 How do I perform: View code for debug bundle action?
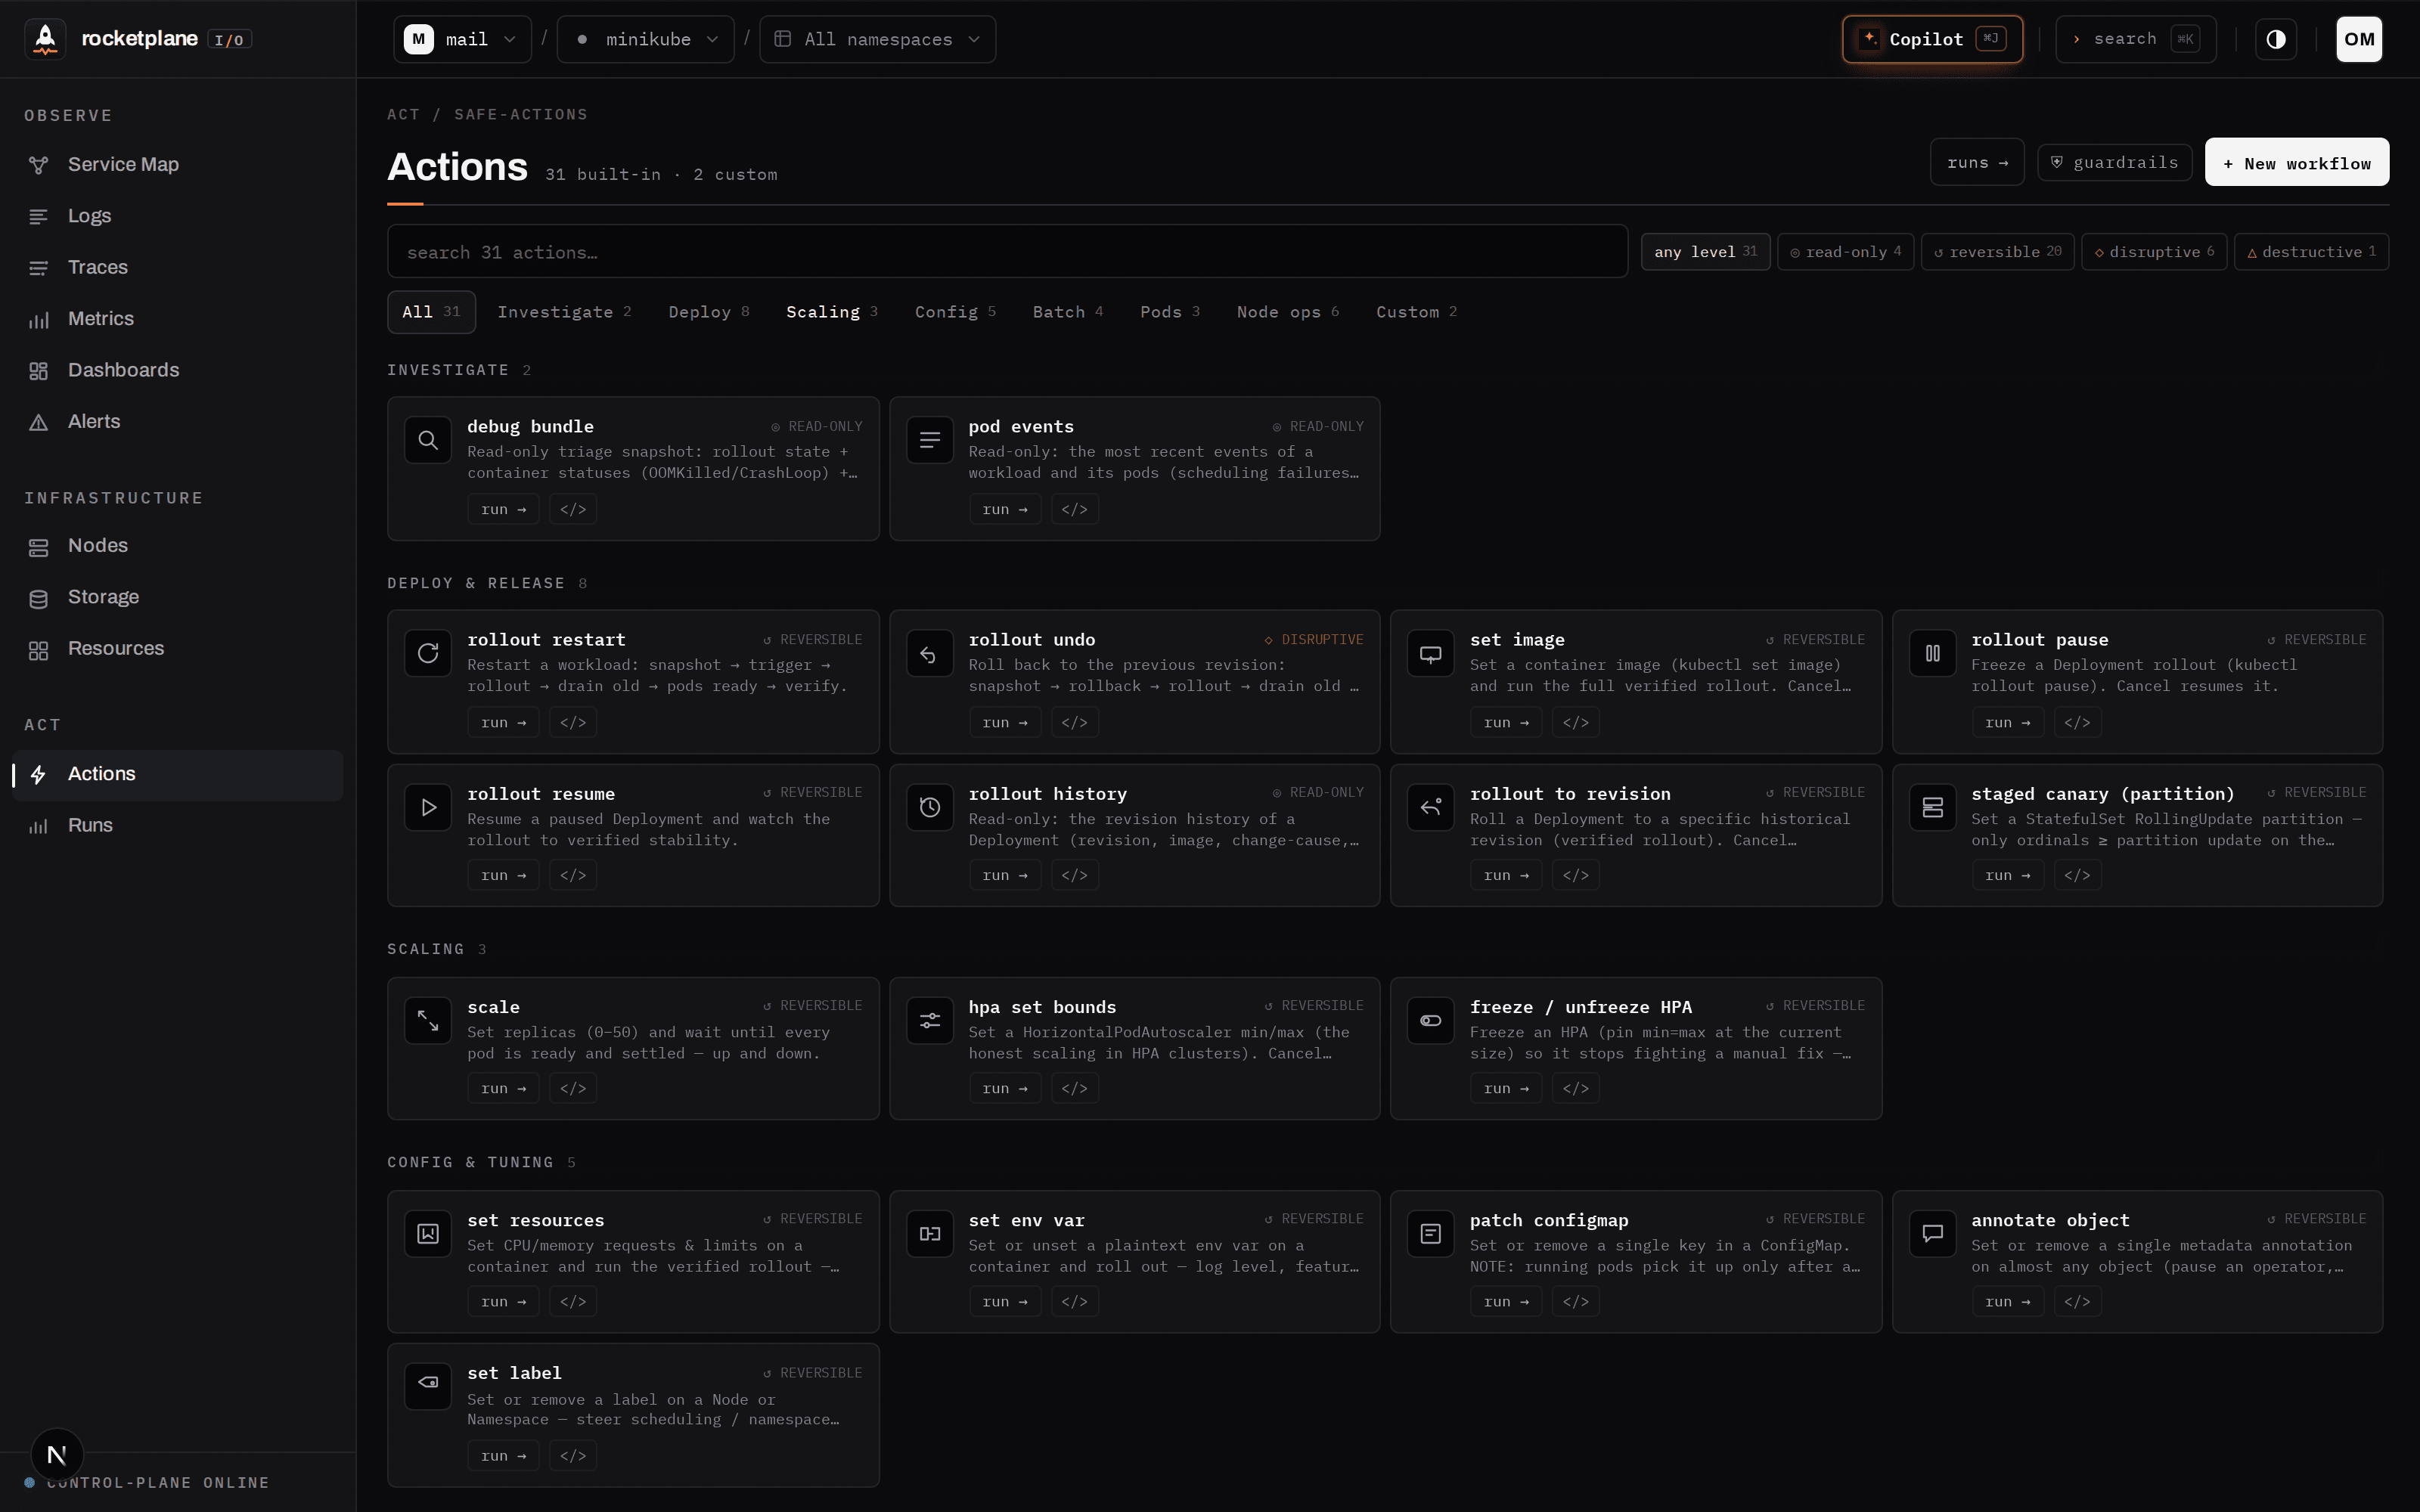573,509
